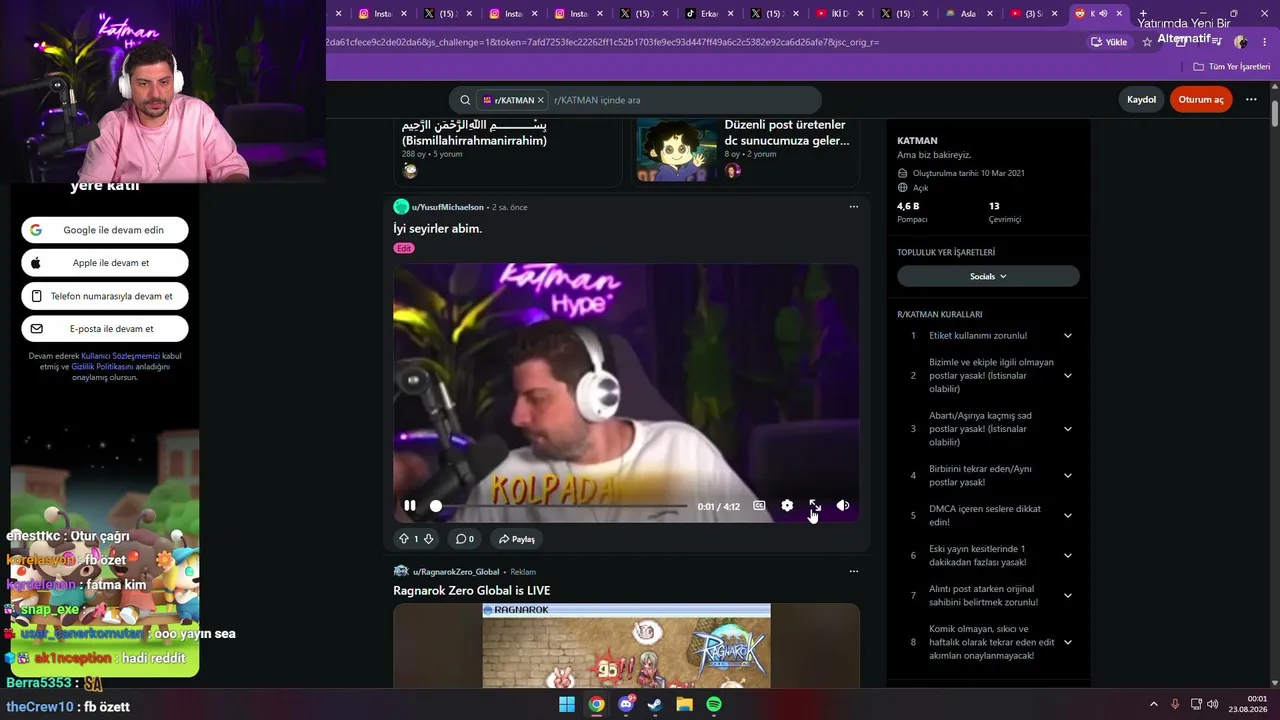
Task: Click the system tray speaker volume icon
Action: tap(1212, 704)
